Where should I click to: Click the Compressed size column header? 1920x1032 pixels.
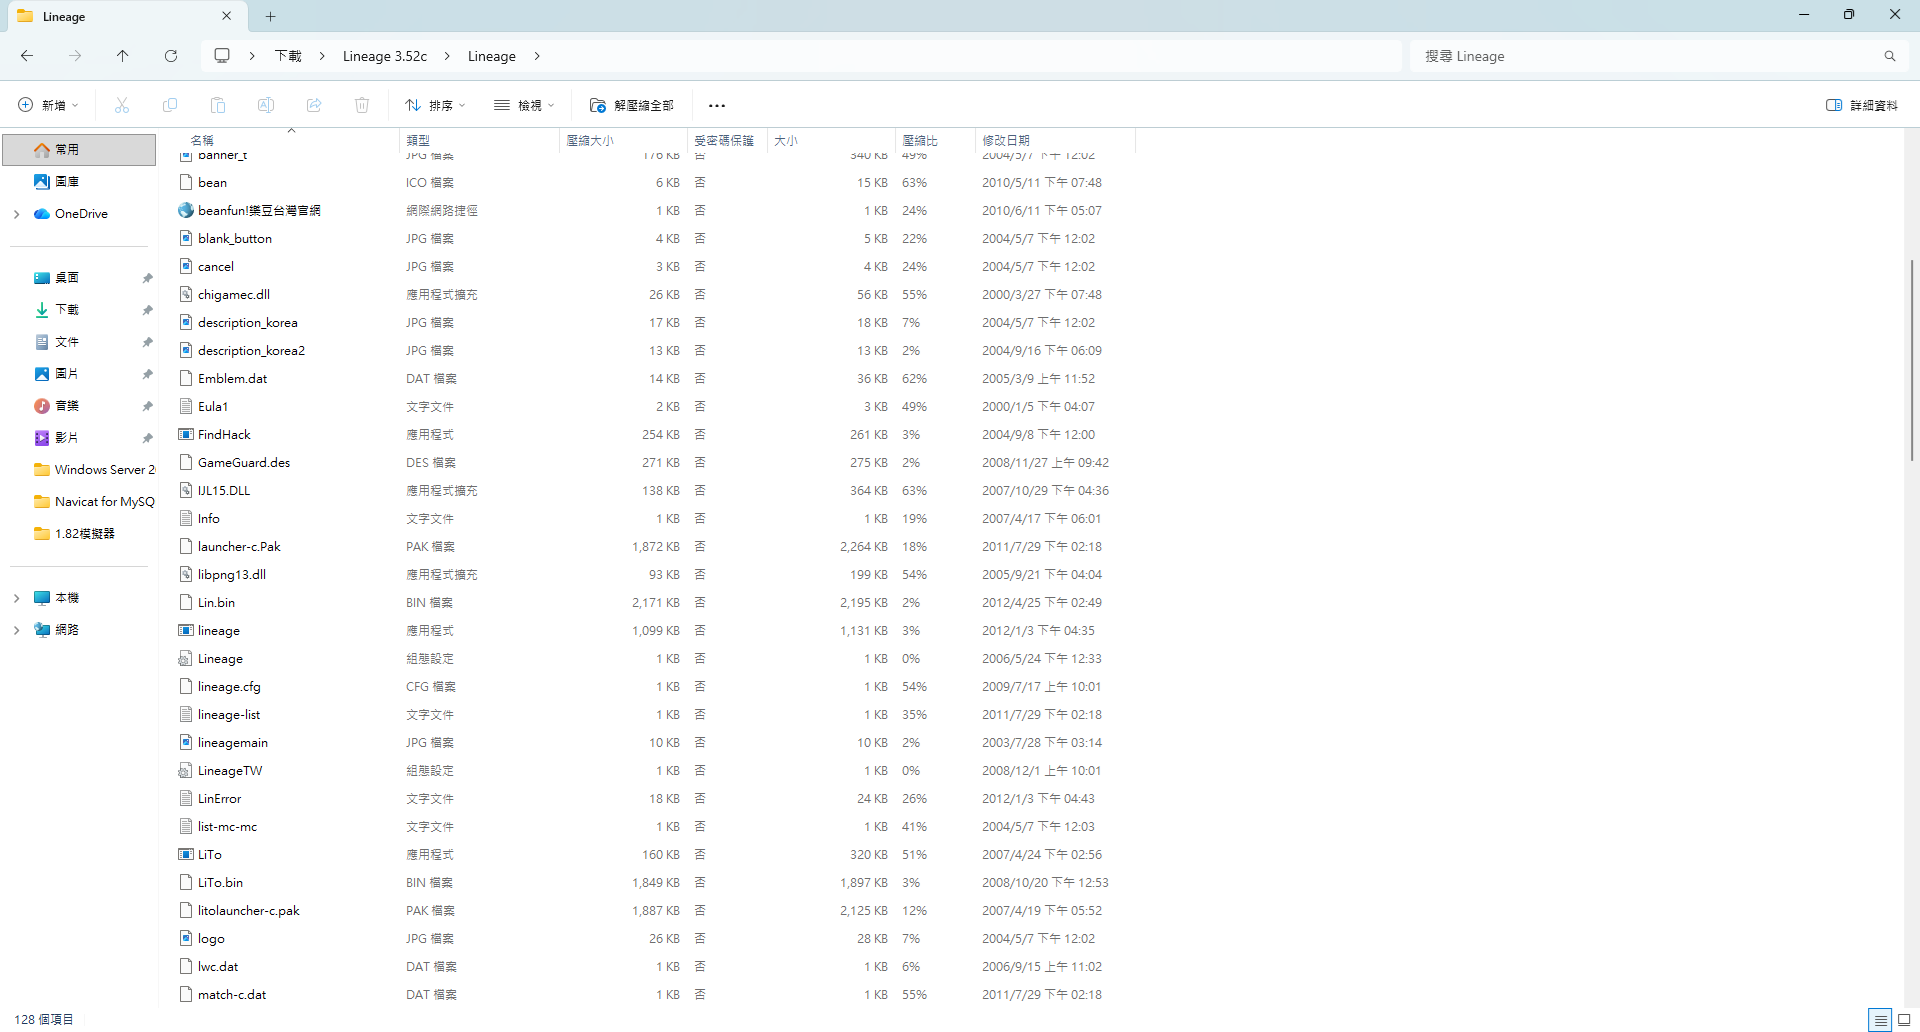(622, 140)
